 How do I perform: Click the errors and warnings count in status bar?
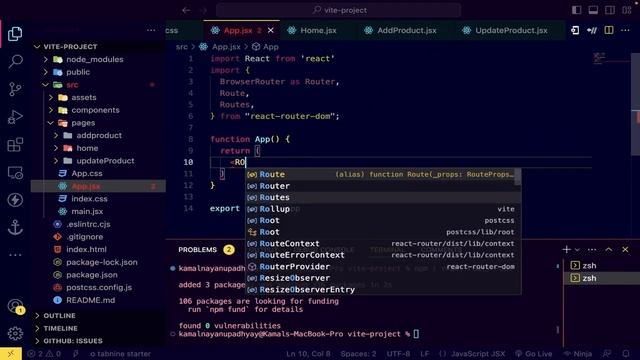pos(44,354)
